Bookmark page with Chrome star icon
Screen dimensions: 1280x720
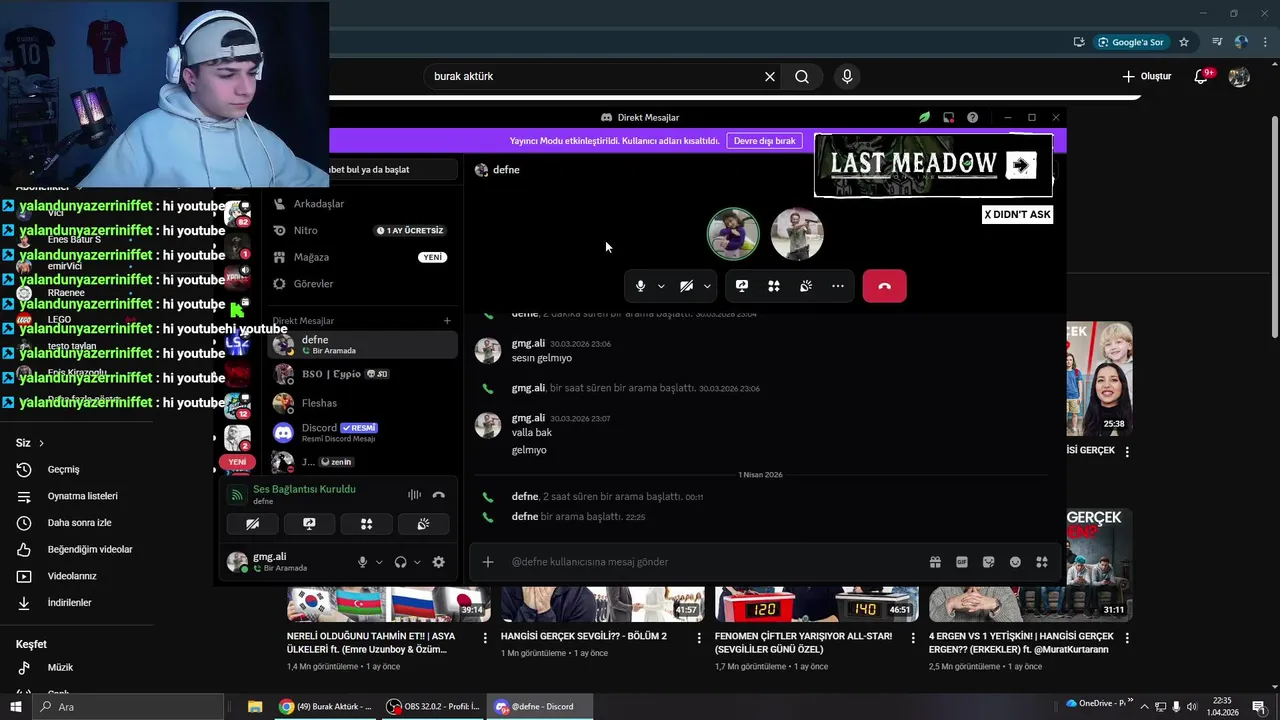point(1184,42)
